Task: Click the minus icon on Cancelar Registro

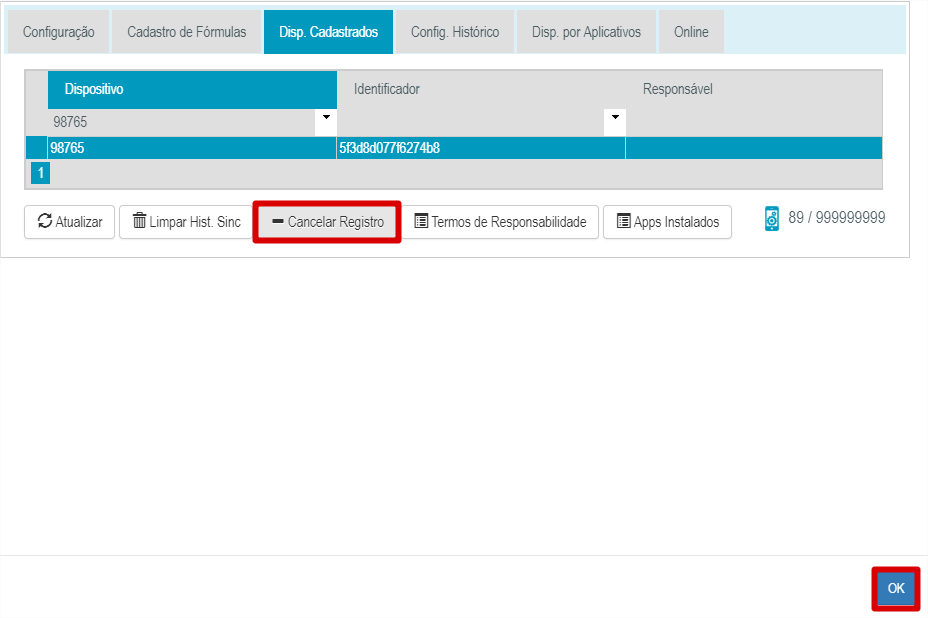Action: point(278,221)
